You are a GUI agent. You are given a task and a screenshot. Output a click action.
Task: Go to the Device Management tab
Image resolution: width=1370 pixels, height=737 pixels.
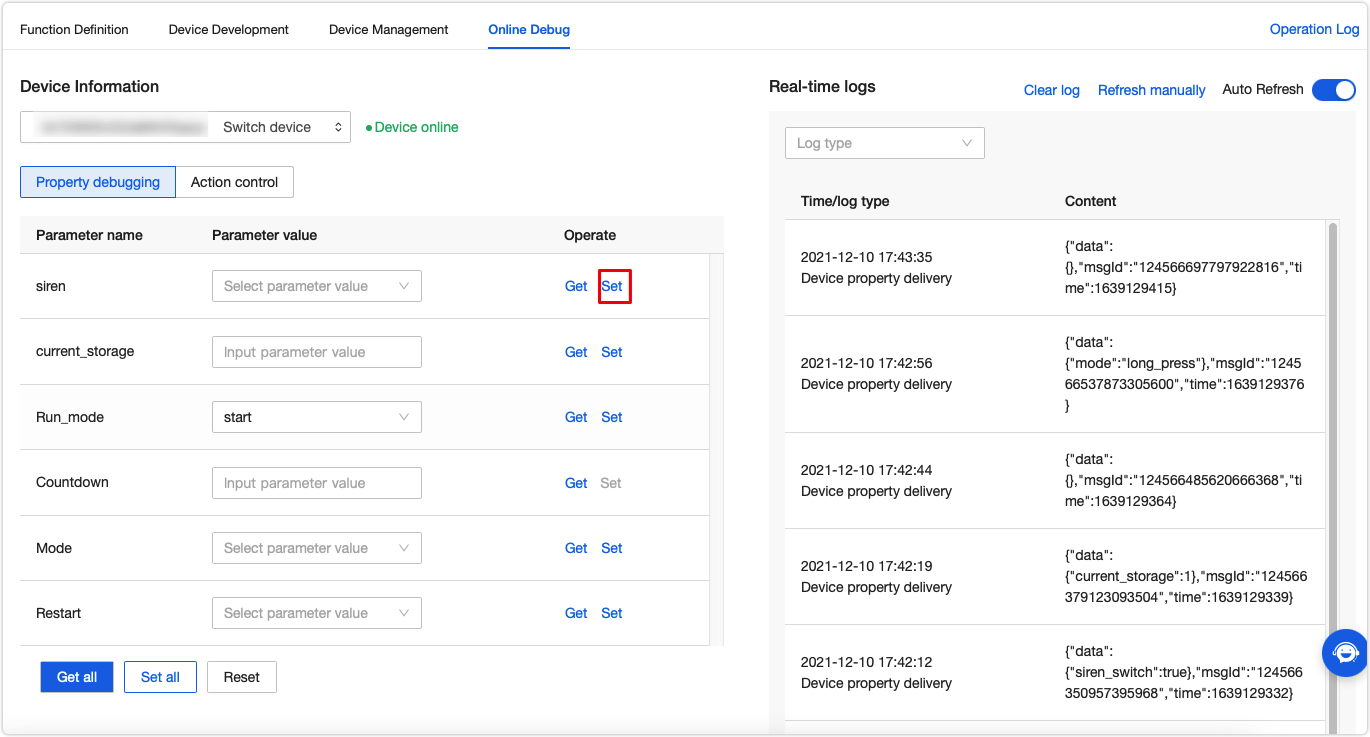tap(388, 29)
